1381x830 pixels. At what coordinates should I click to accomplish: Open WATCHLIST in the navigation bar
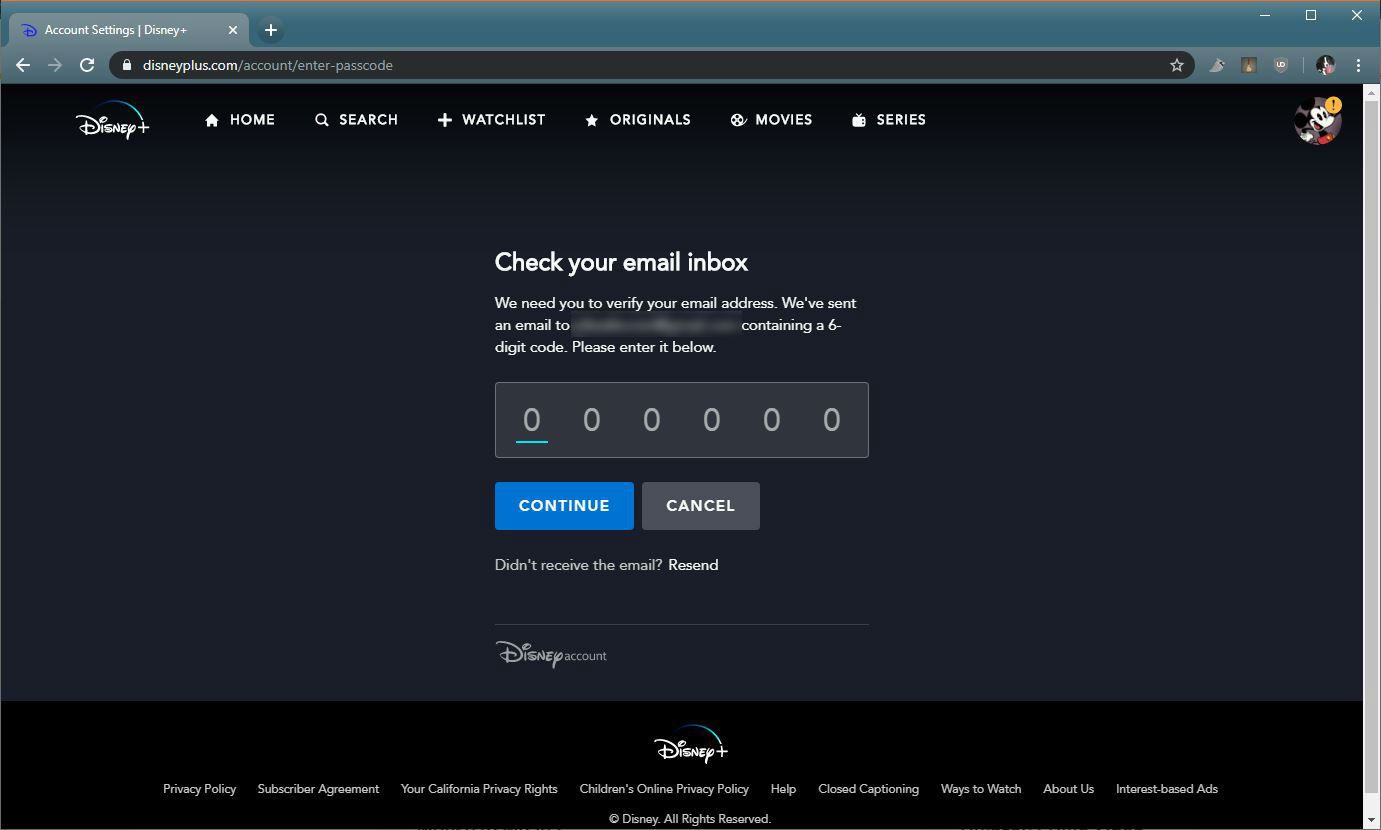pos(491,120)
